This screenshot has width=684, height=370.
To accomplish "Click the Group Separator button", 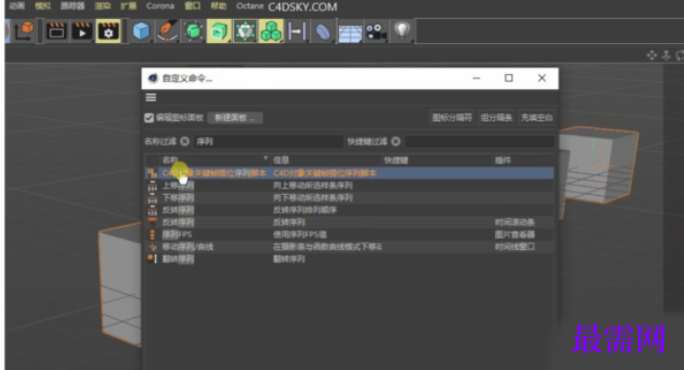I will point(496,118).
